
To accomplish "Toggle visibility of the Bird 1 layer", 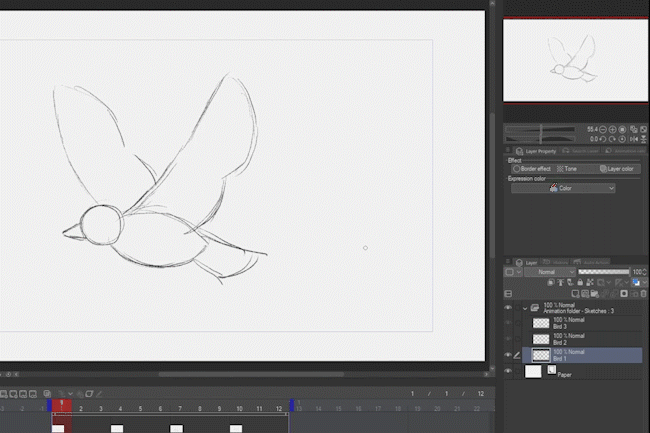I will coord(509,355).
